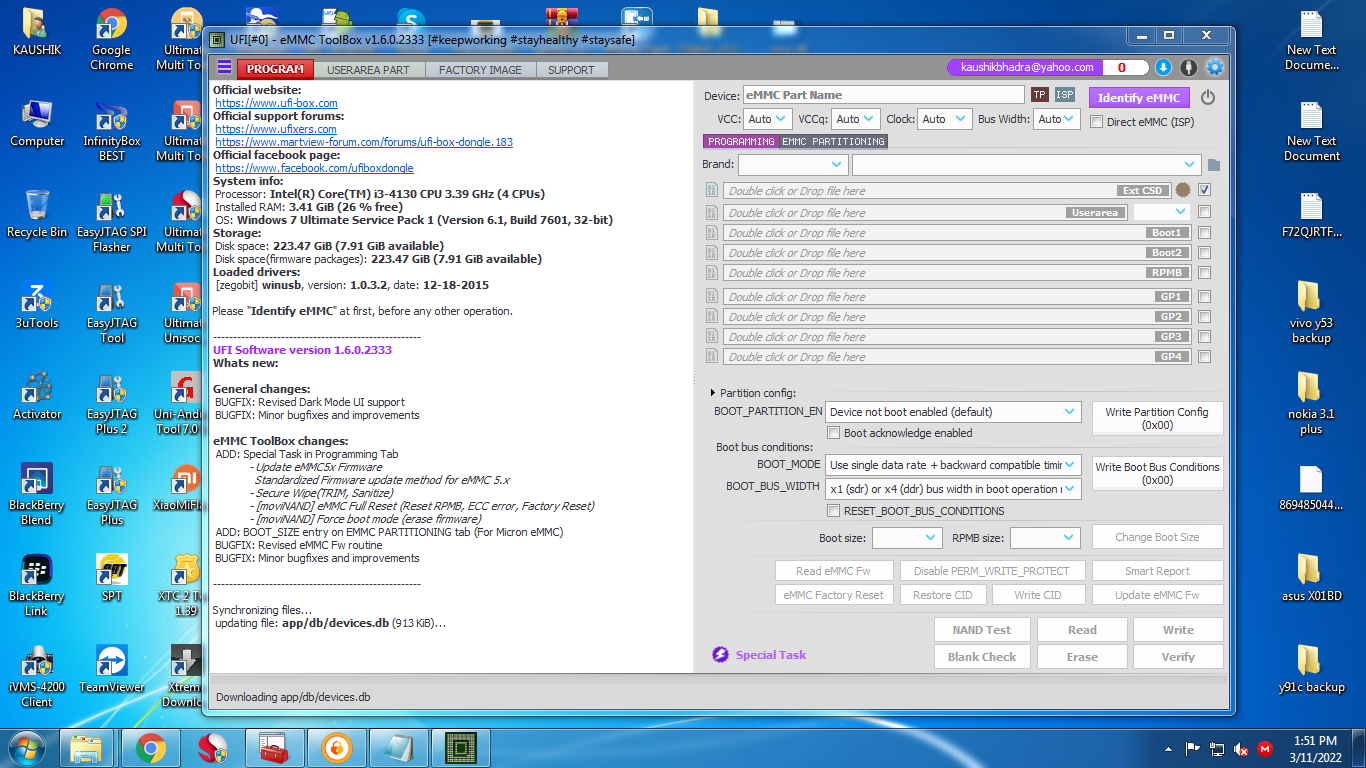Open the Clock dropdown
The image size is (1366, 768).
944,119
